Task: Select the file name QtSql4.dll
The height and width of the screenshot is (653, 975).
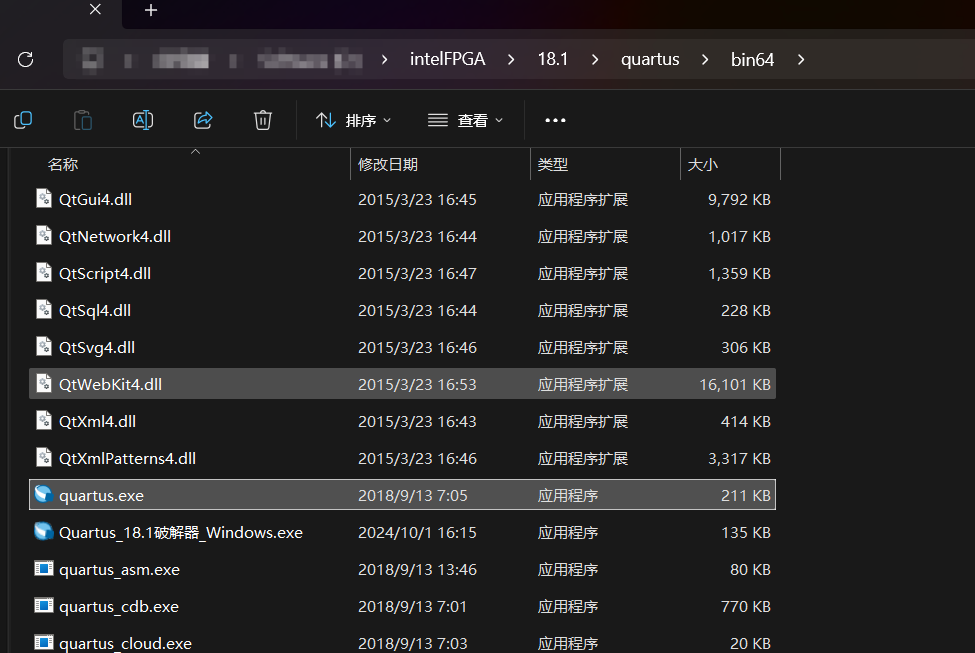Action: pos(95,311)
